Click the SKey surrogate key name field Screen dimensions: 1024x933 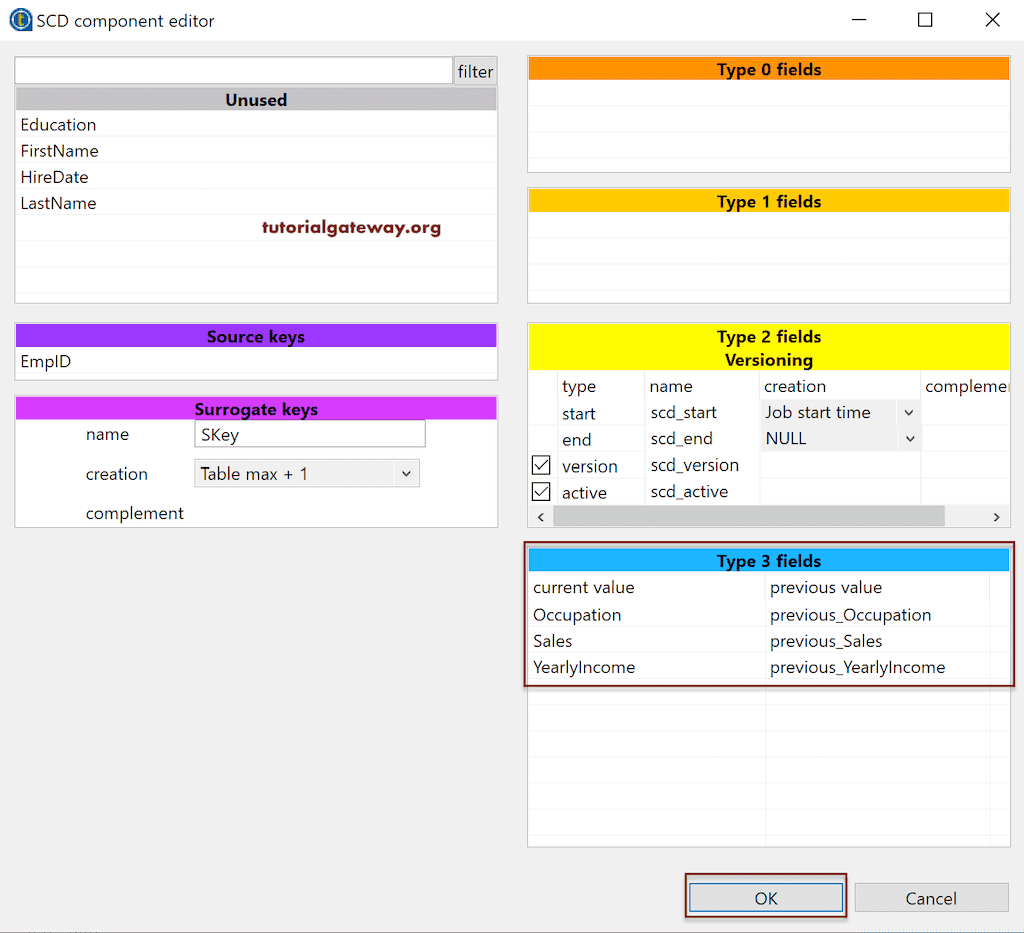point(309,434)
